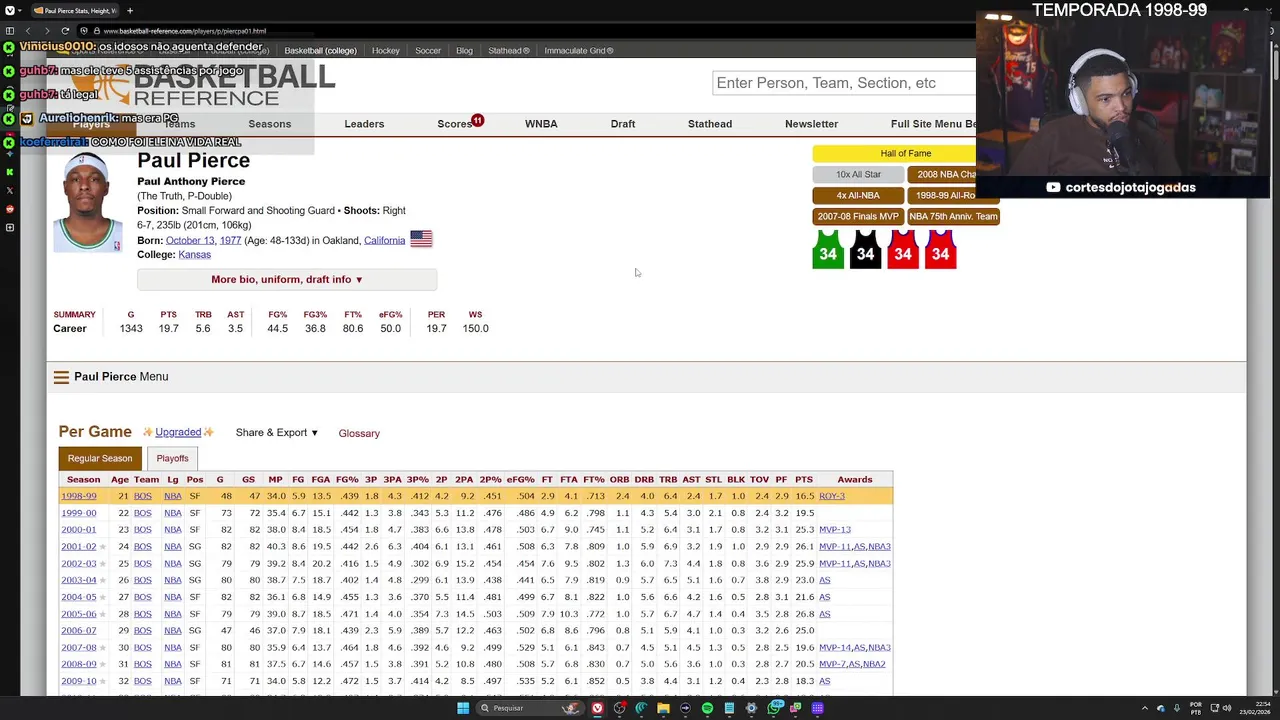Click the 10x All Star badge
Image resolution: width=1280 pixels, height=720 pixels.
point(858,174)
